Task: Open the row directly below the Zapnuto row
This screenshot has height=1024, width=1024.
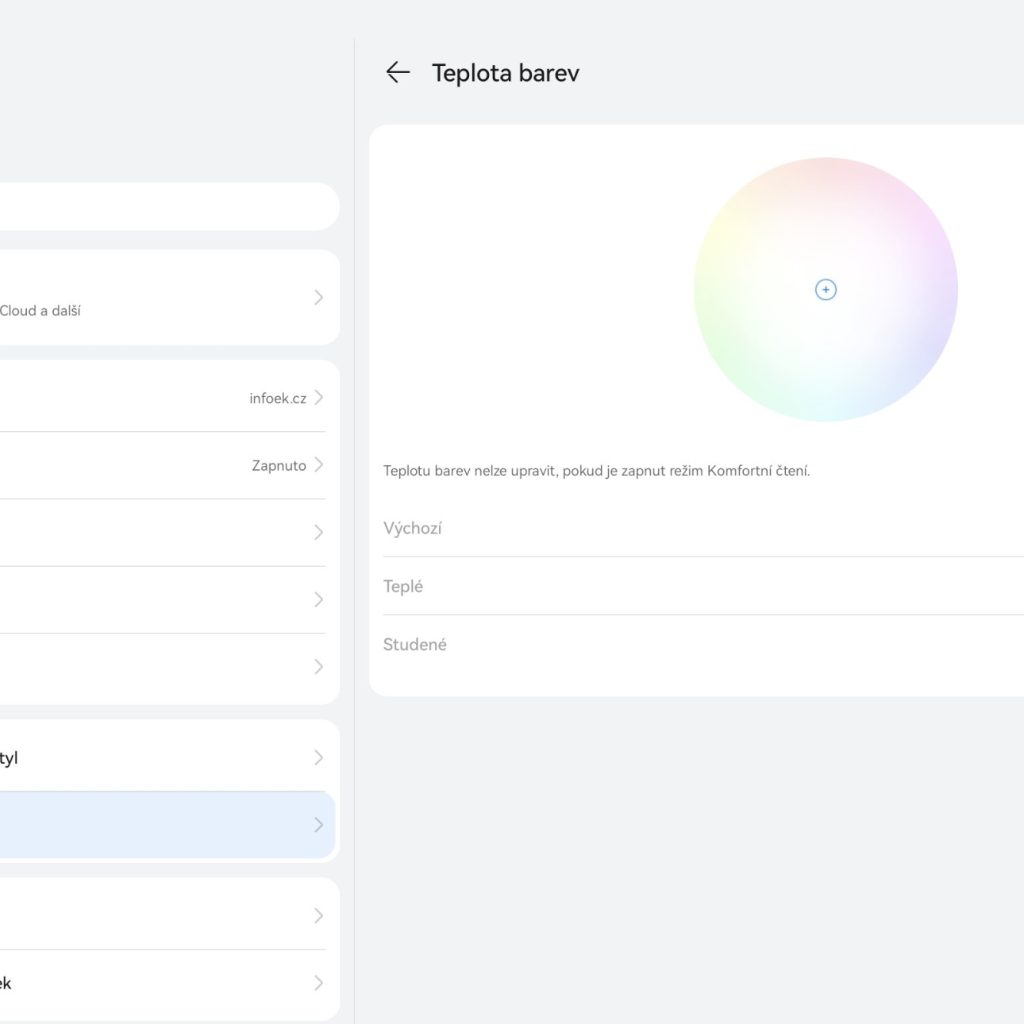Action: pos(160,532)
